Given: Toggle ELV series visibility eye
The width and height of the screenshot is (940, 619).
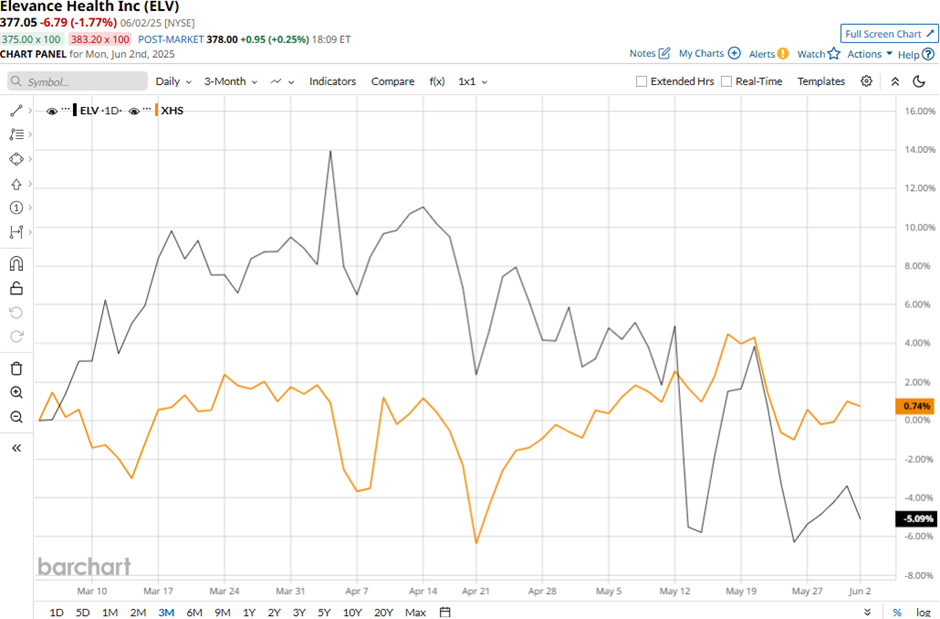Looking at the screenshot, I should (52, 111).
